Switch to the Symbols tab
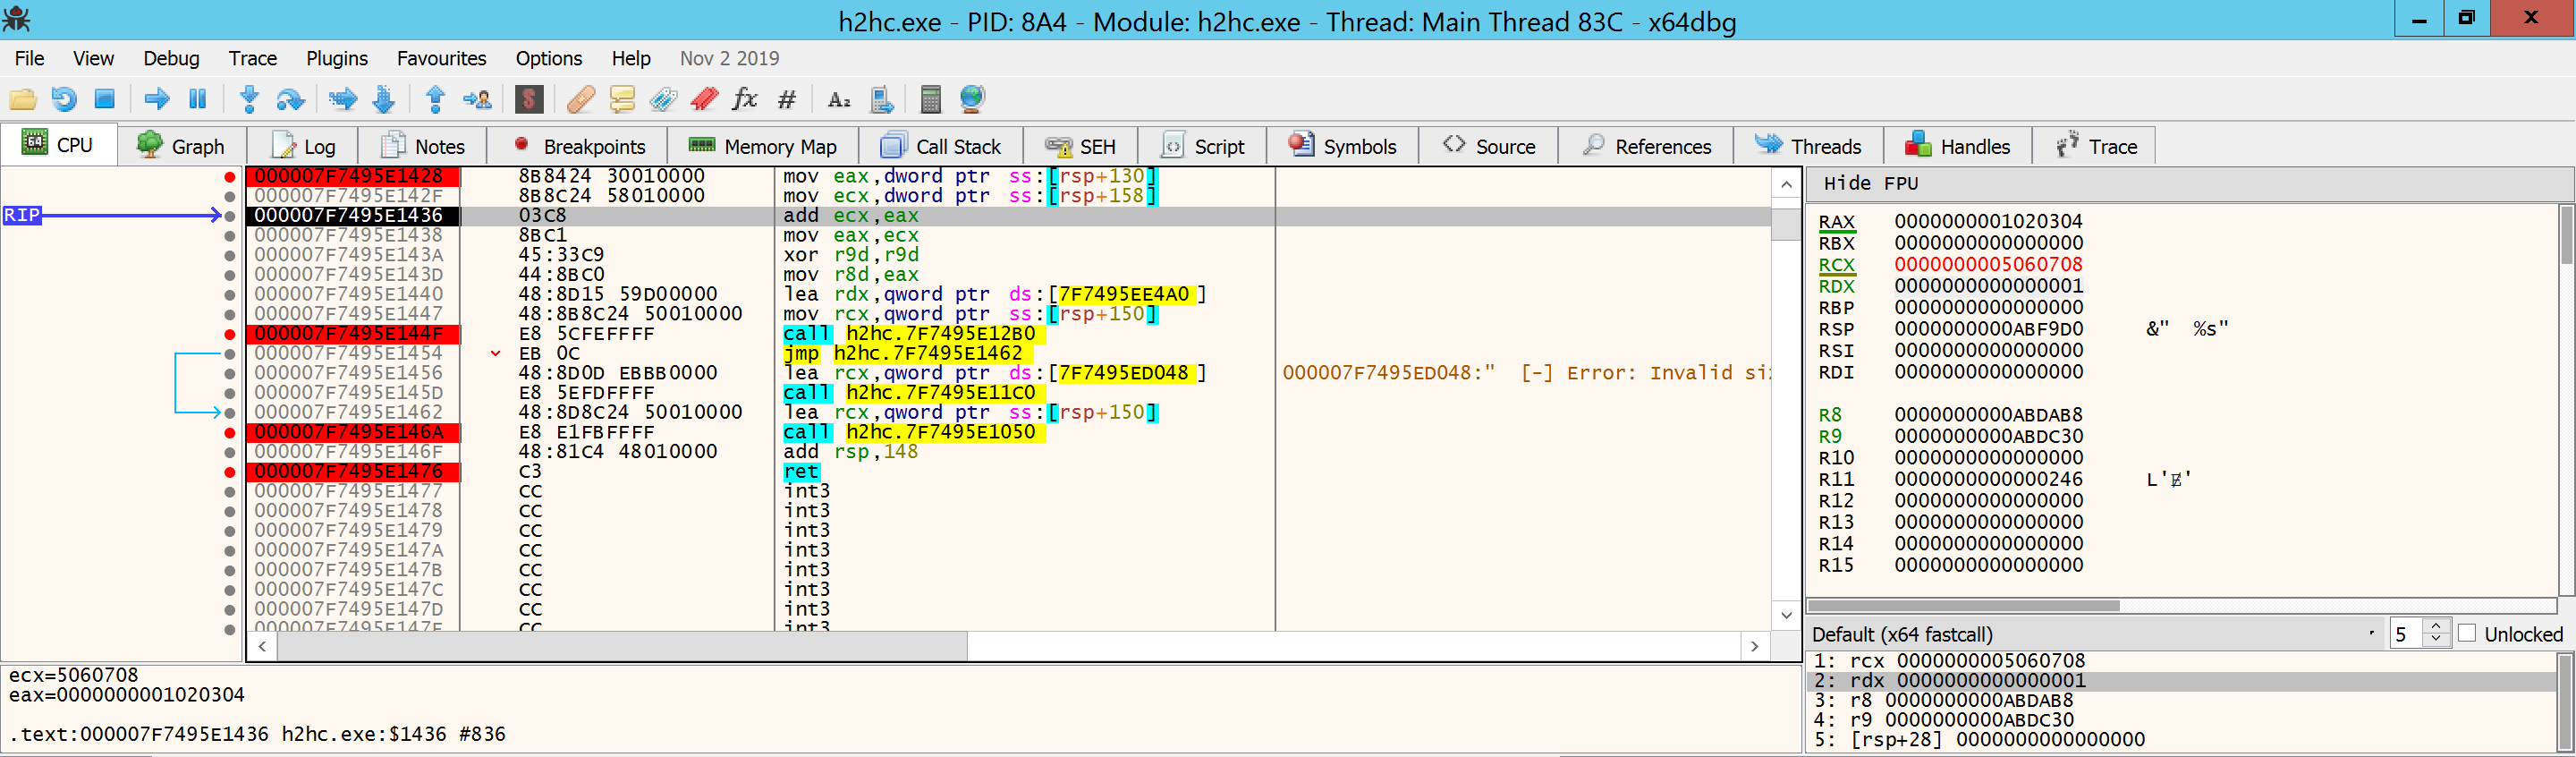This screenshot has width=2576, height=757. click(x=1342, y=146)
